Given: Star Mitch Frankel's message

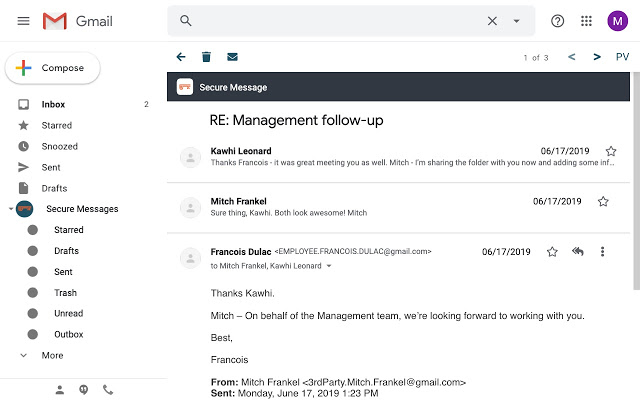Looking at the screenshot, I should click(x=603, y=201).
